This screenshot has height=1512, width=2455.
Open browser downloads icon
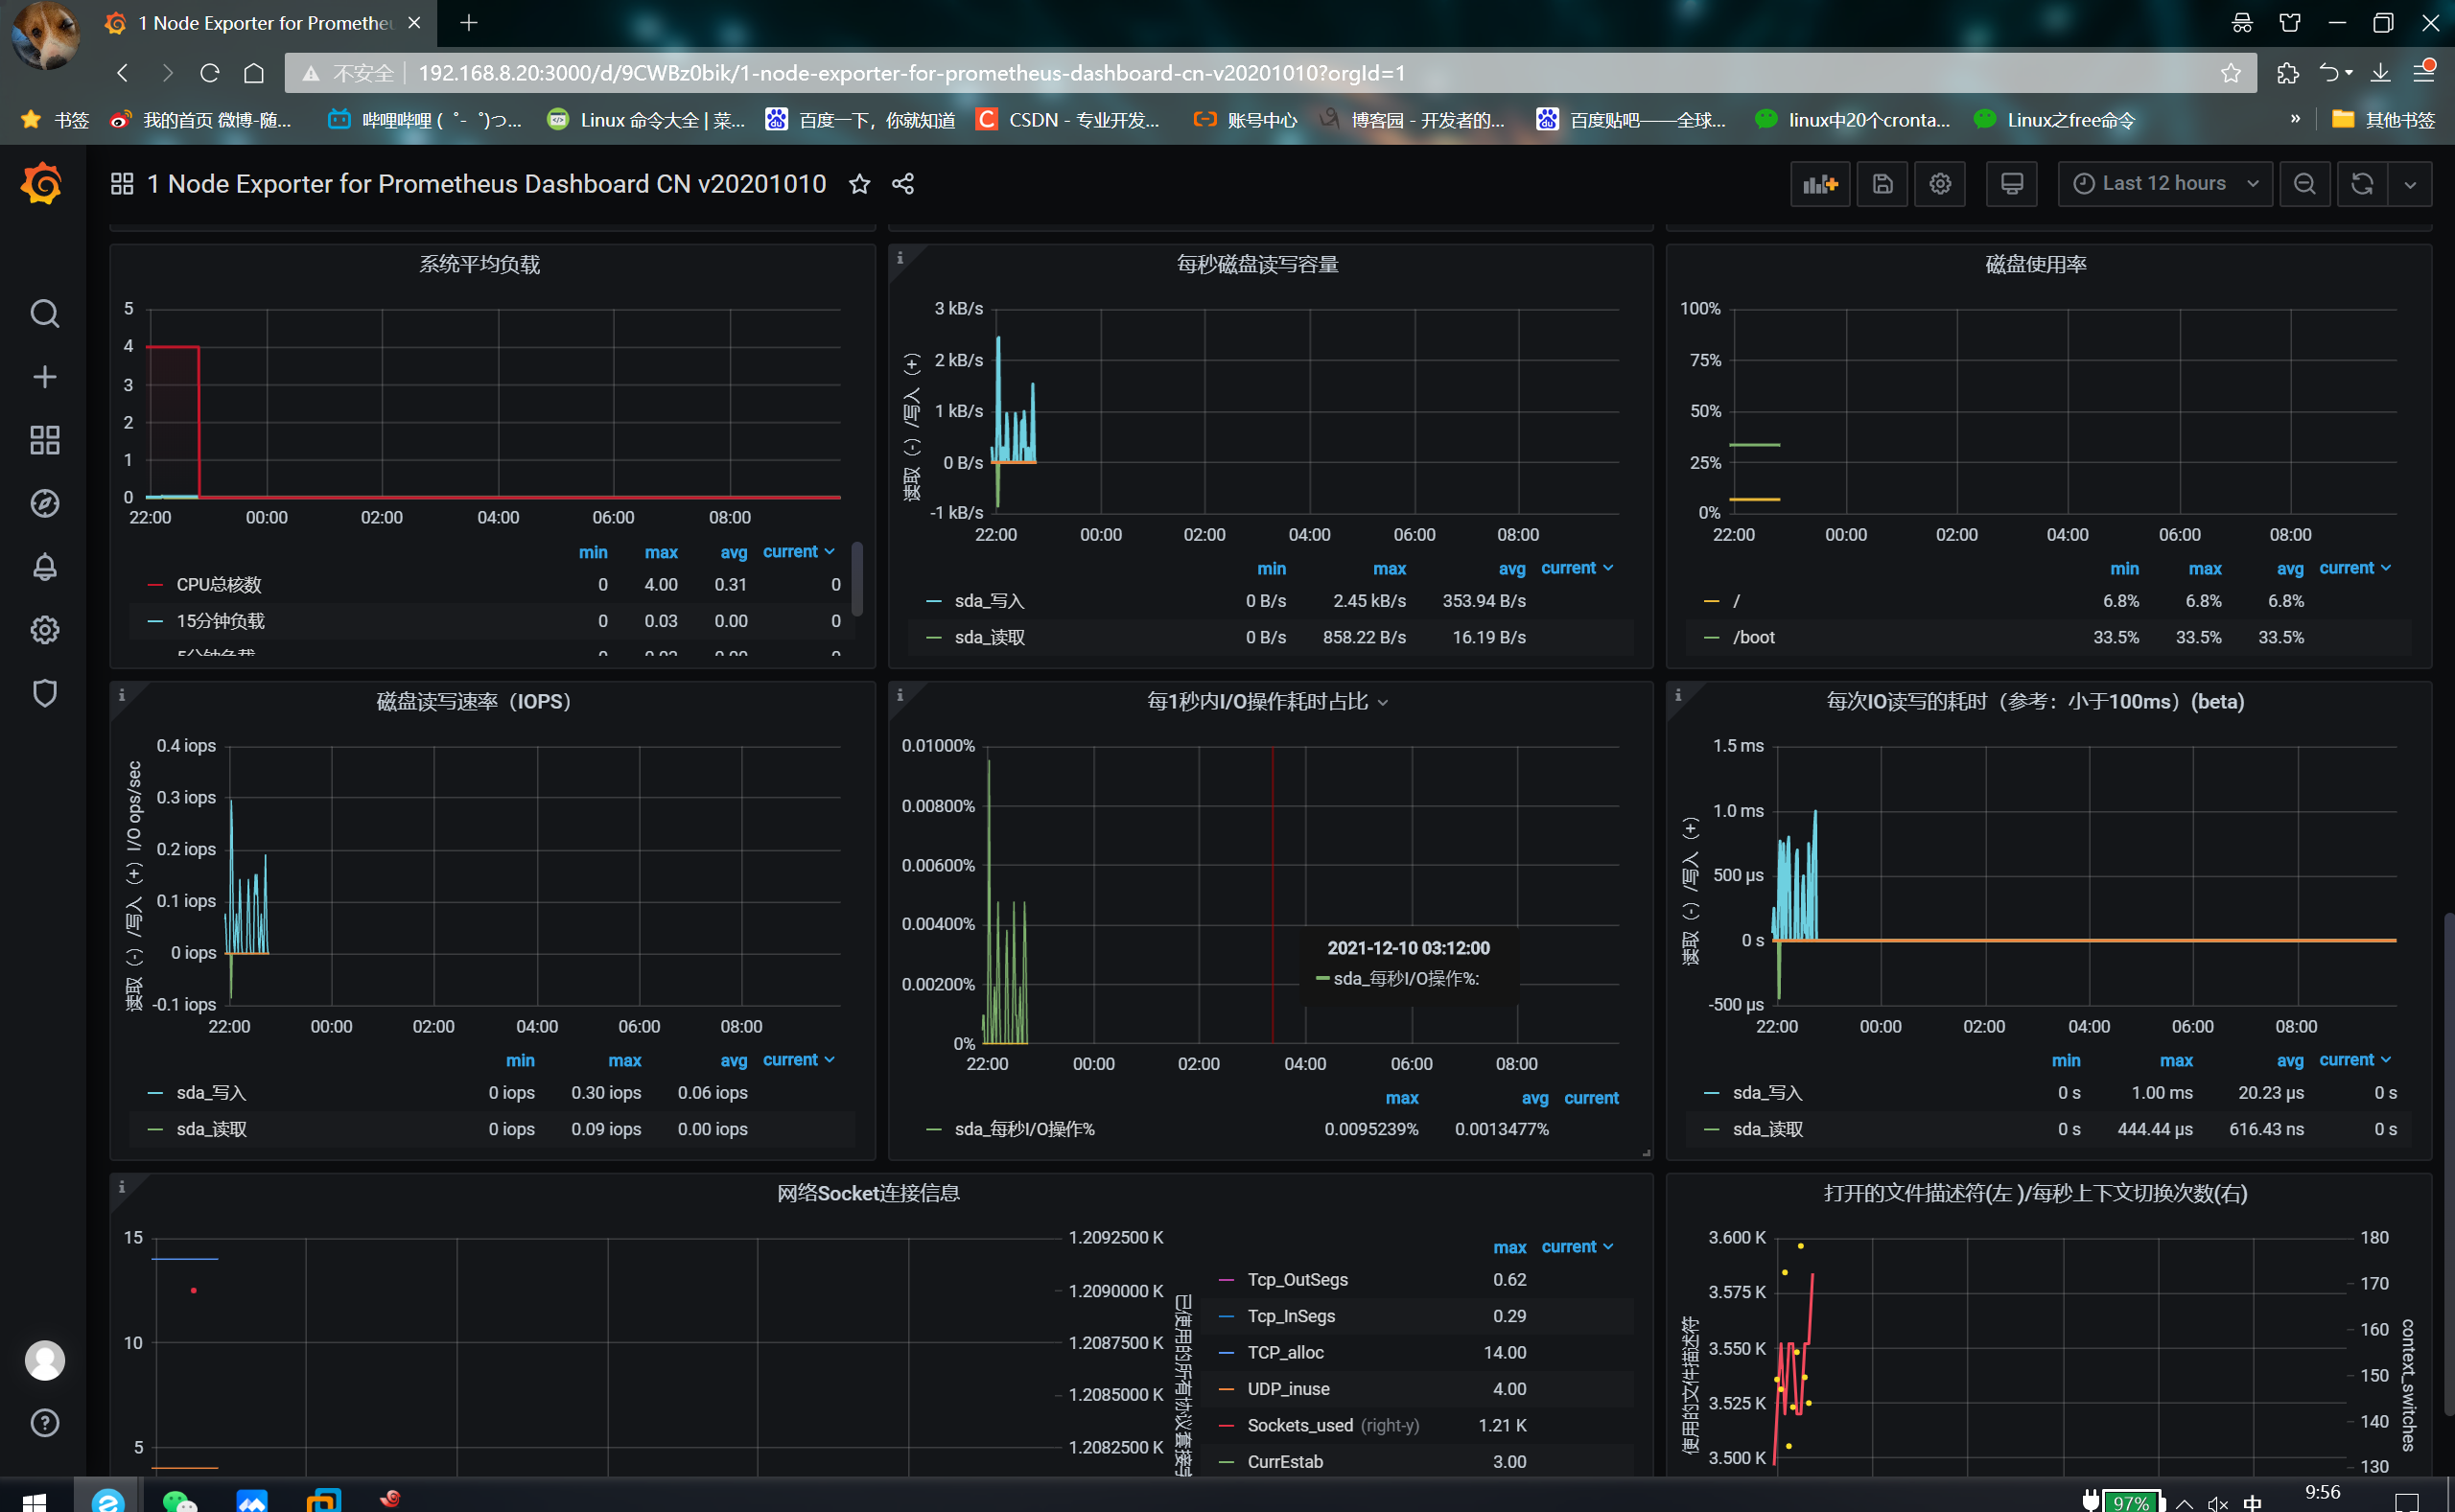pos(2381,73)
